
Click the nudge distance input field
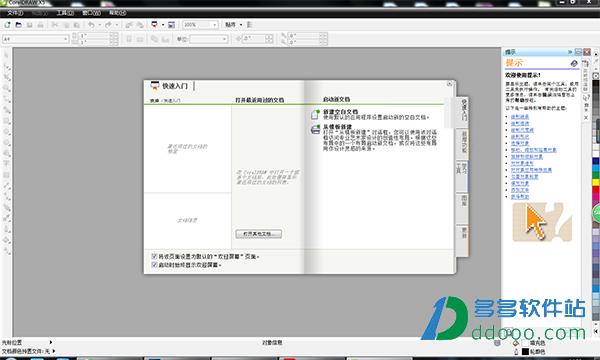(x=254, y=39)
